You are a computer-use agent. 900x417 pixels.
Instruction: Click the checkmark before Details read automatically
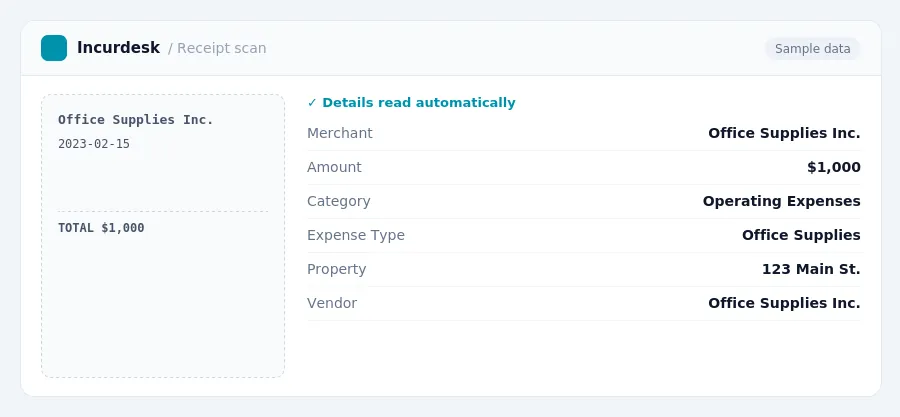(312, 103)
